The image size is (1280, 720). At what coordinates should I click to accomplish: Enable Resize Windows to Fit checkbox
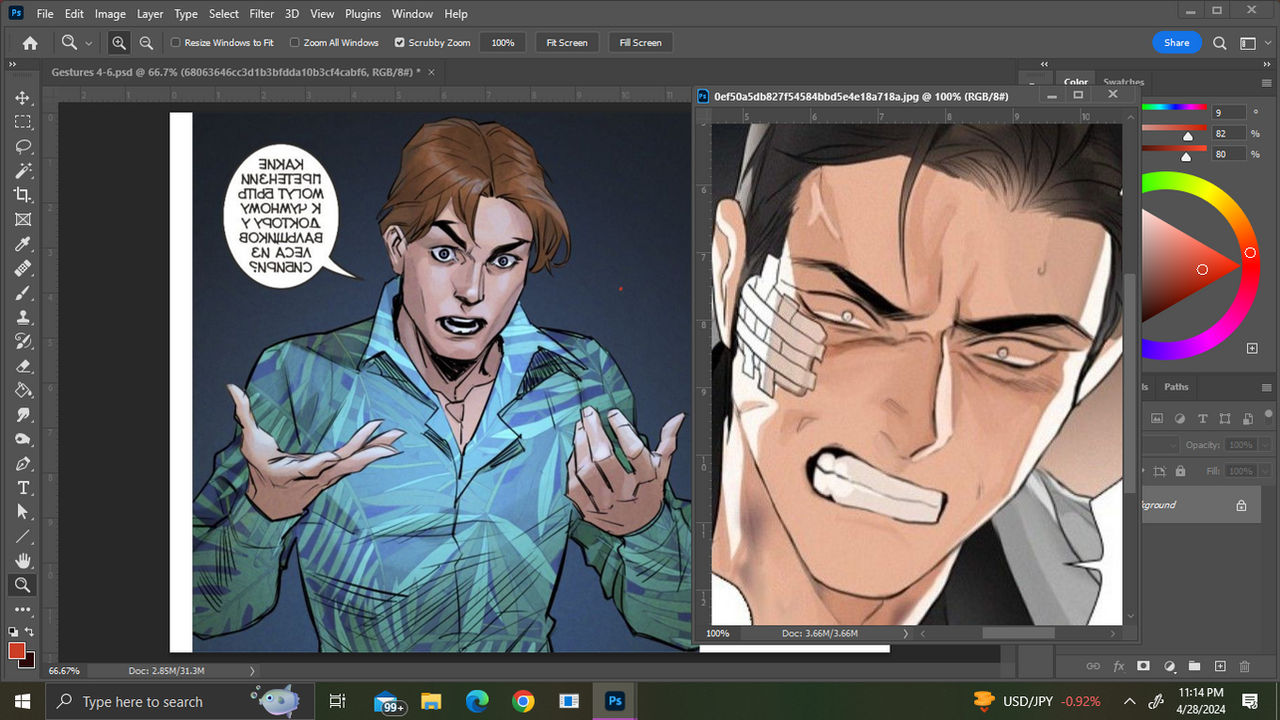176,43
